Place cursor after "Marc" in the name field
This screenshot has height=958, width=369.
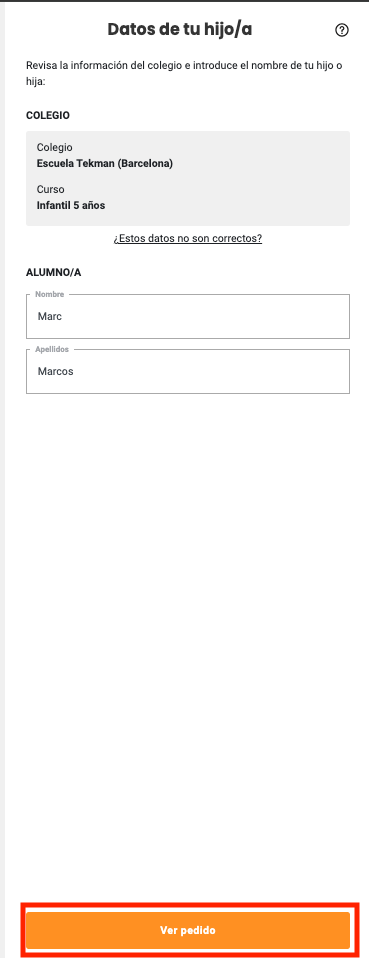coord(64,316)
